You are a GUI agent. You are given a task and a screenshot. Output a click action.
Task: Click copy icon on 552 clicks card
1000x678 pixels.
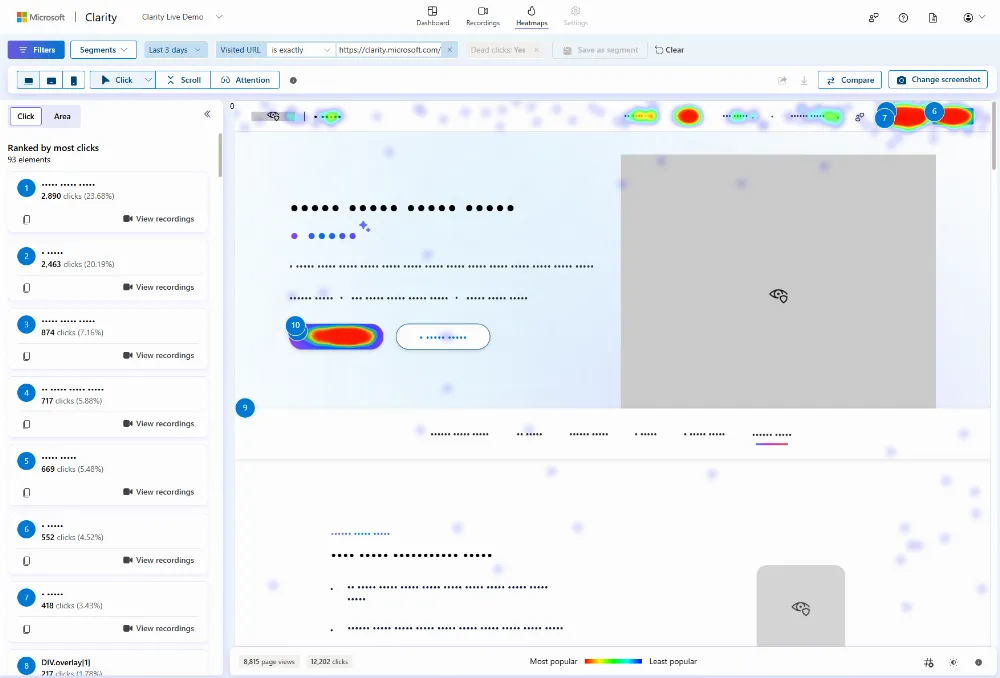point(26,561)
